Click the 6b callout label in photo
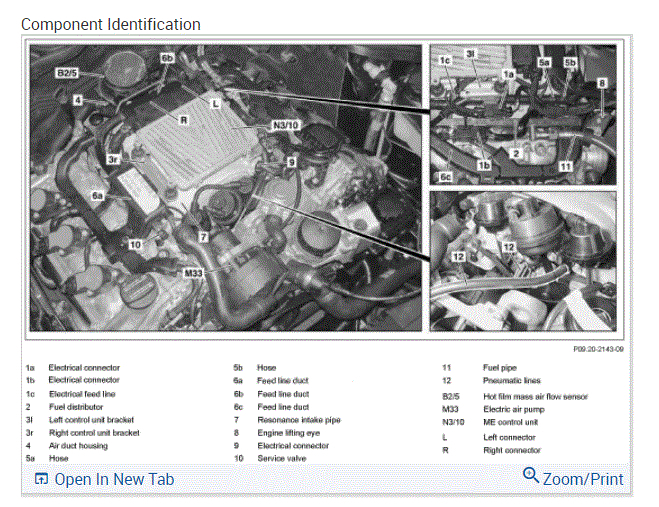The height and width of the screenshot is (507, 659). coord(167,58)
